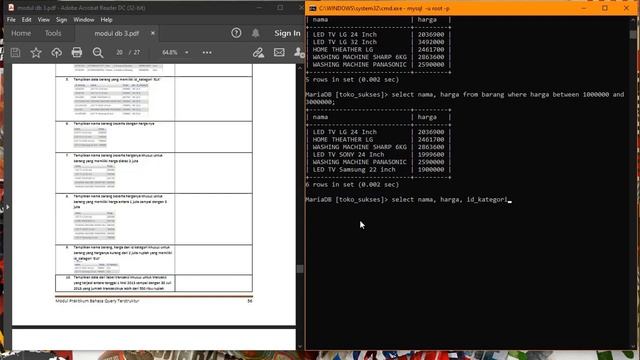Open the File menu in Acrobat Reader
640x360 pixels.
(x=11, y=20)
